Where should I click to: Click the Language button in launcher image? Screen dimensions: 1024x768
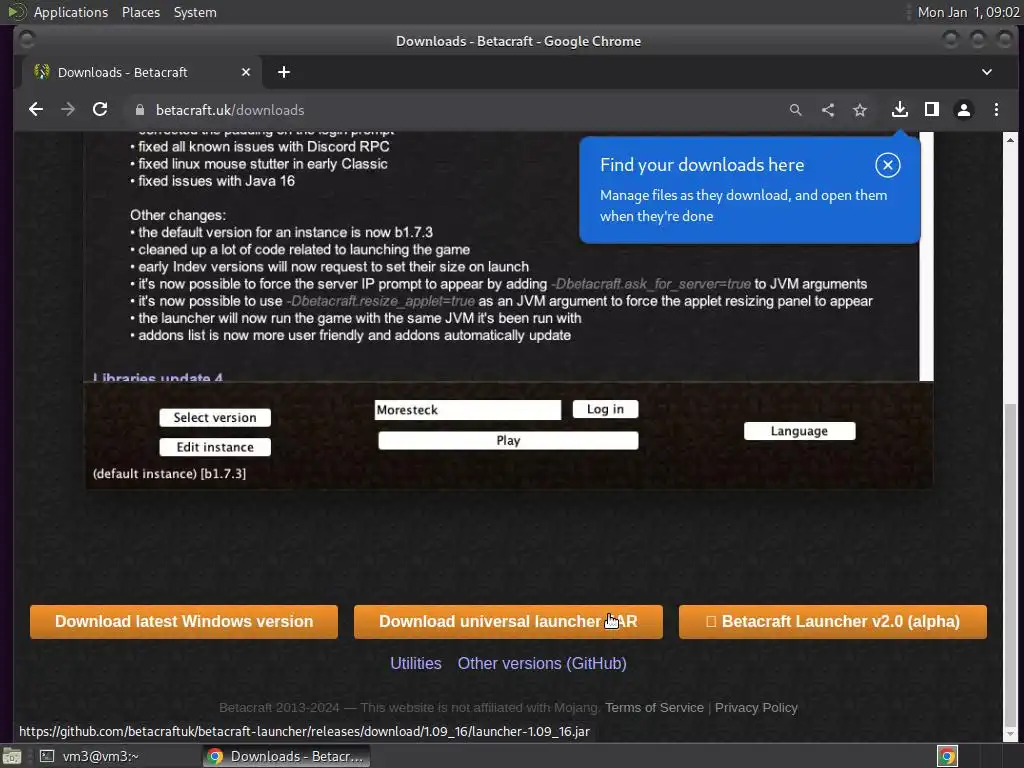coord(799,431)
